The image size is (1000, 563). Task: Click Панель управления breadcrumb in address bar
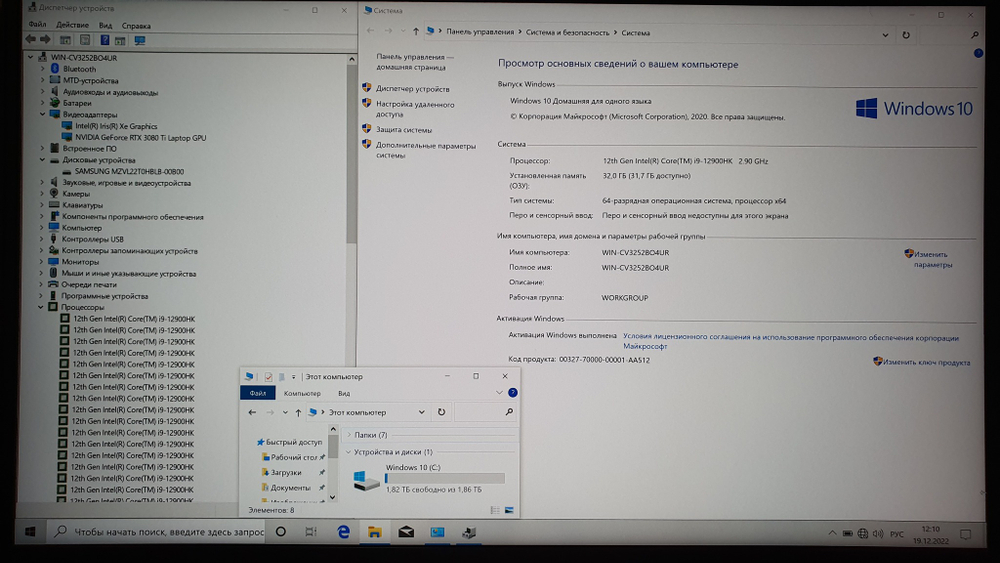(x=480, y=32)
